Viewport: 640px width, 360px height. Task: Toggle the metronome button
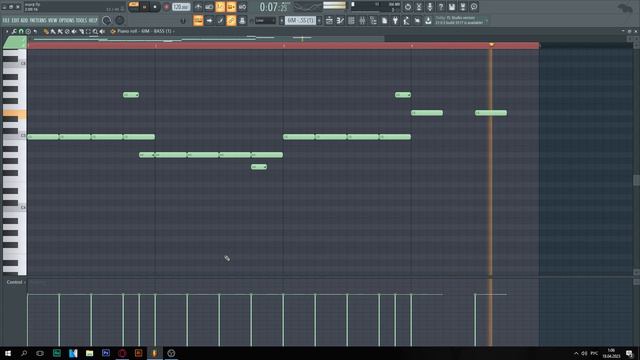(x=198, y=7)
